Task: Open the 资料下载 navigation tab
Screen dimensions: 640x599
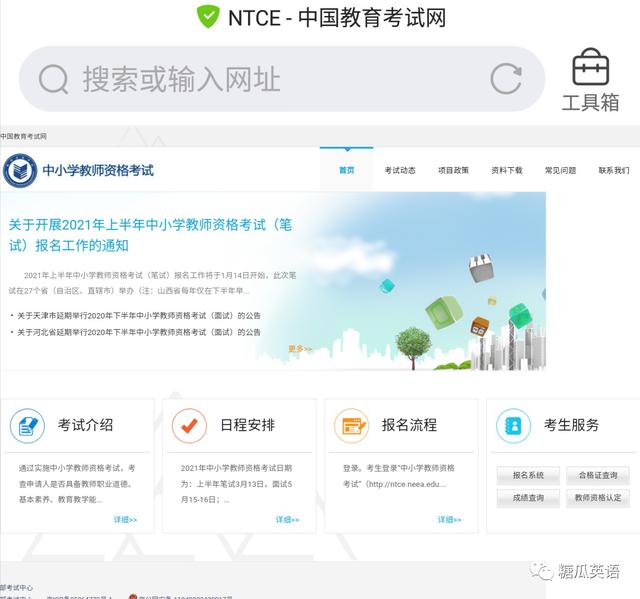Action: (x=507, y=170)
